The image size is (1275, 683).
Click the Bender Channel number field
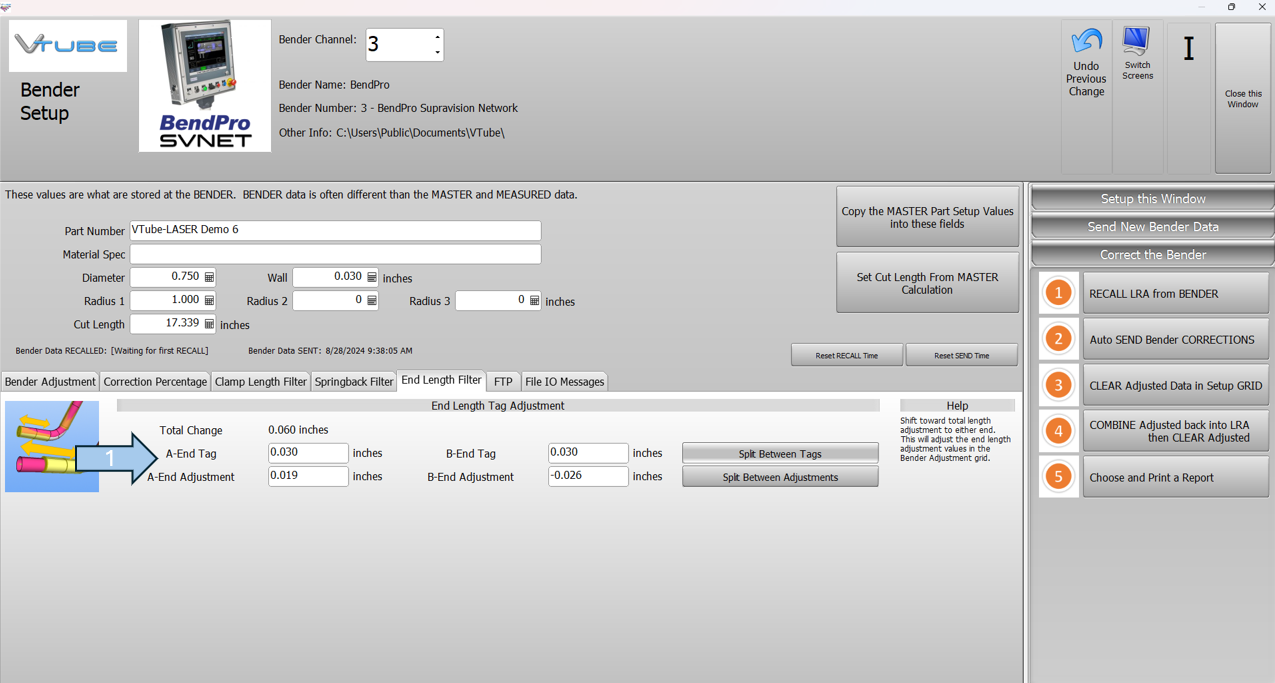tap(398, 45)
